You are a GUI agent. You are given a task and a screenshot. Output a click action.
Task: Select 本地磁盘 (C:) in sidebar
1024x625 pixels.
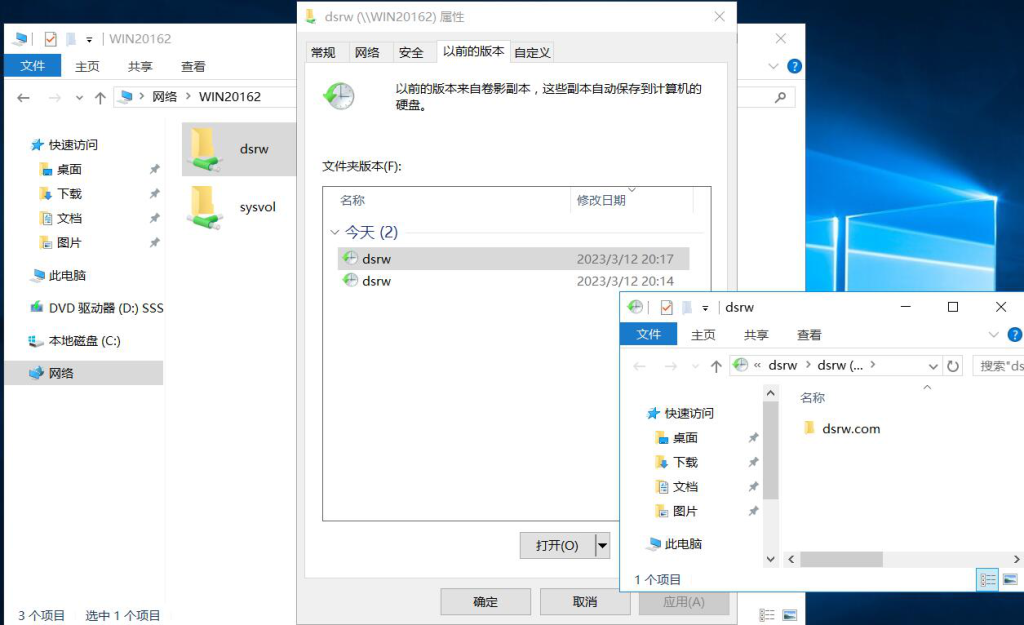76,341
